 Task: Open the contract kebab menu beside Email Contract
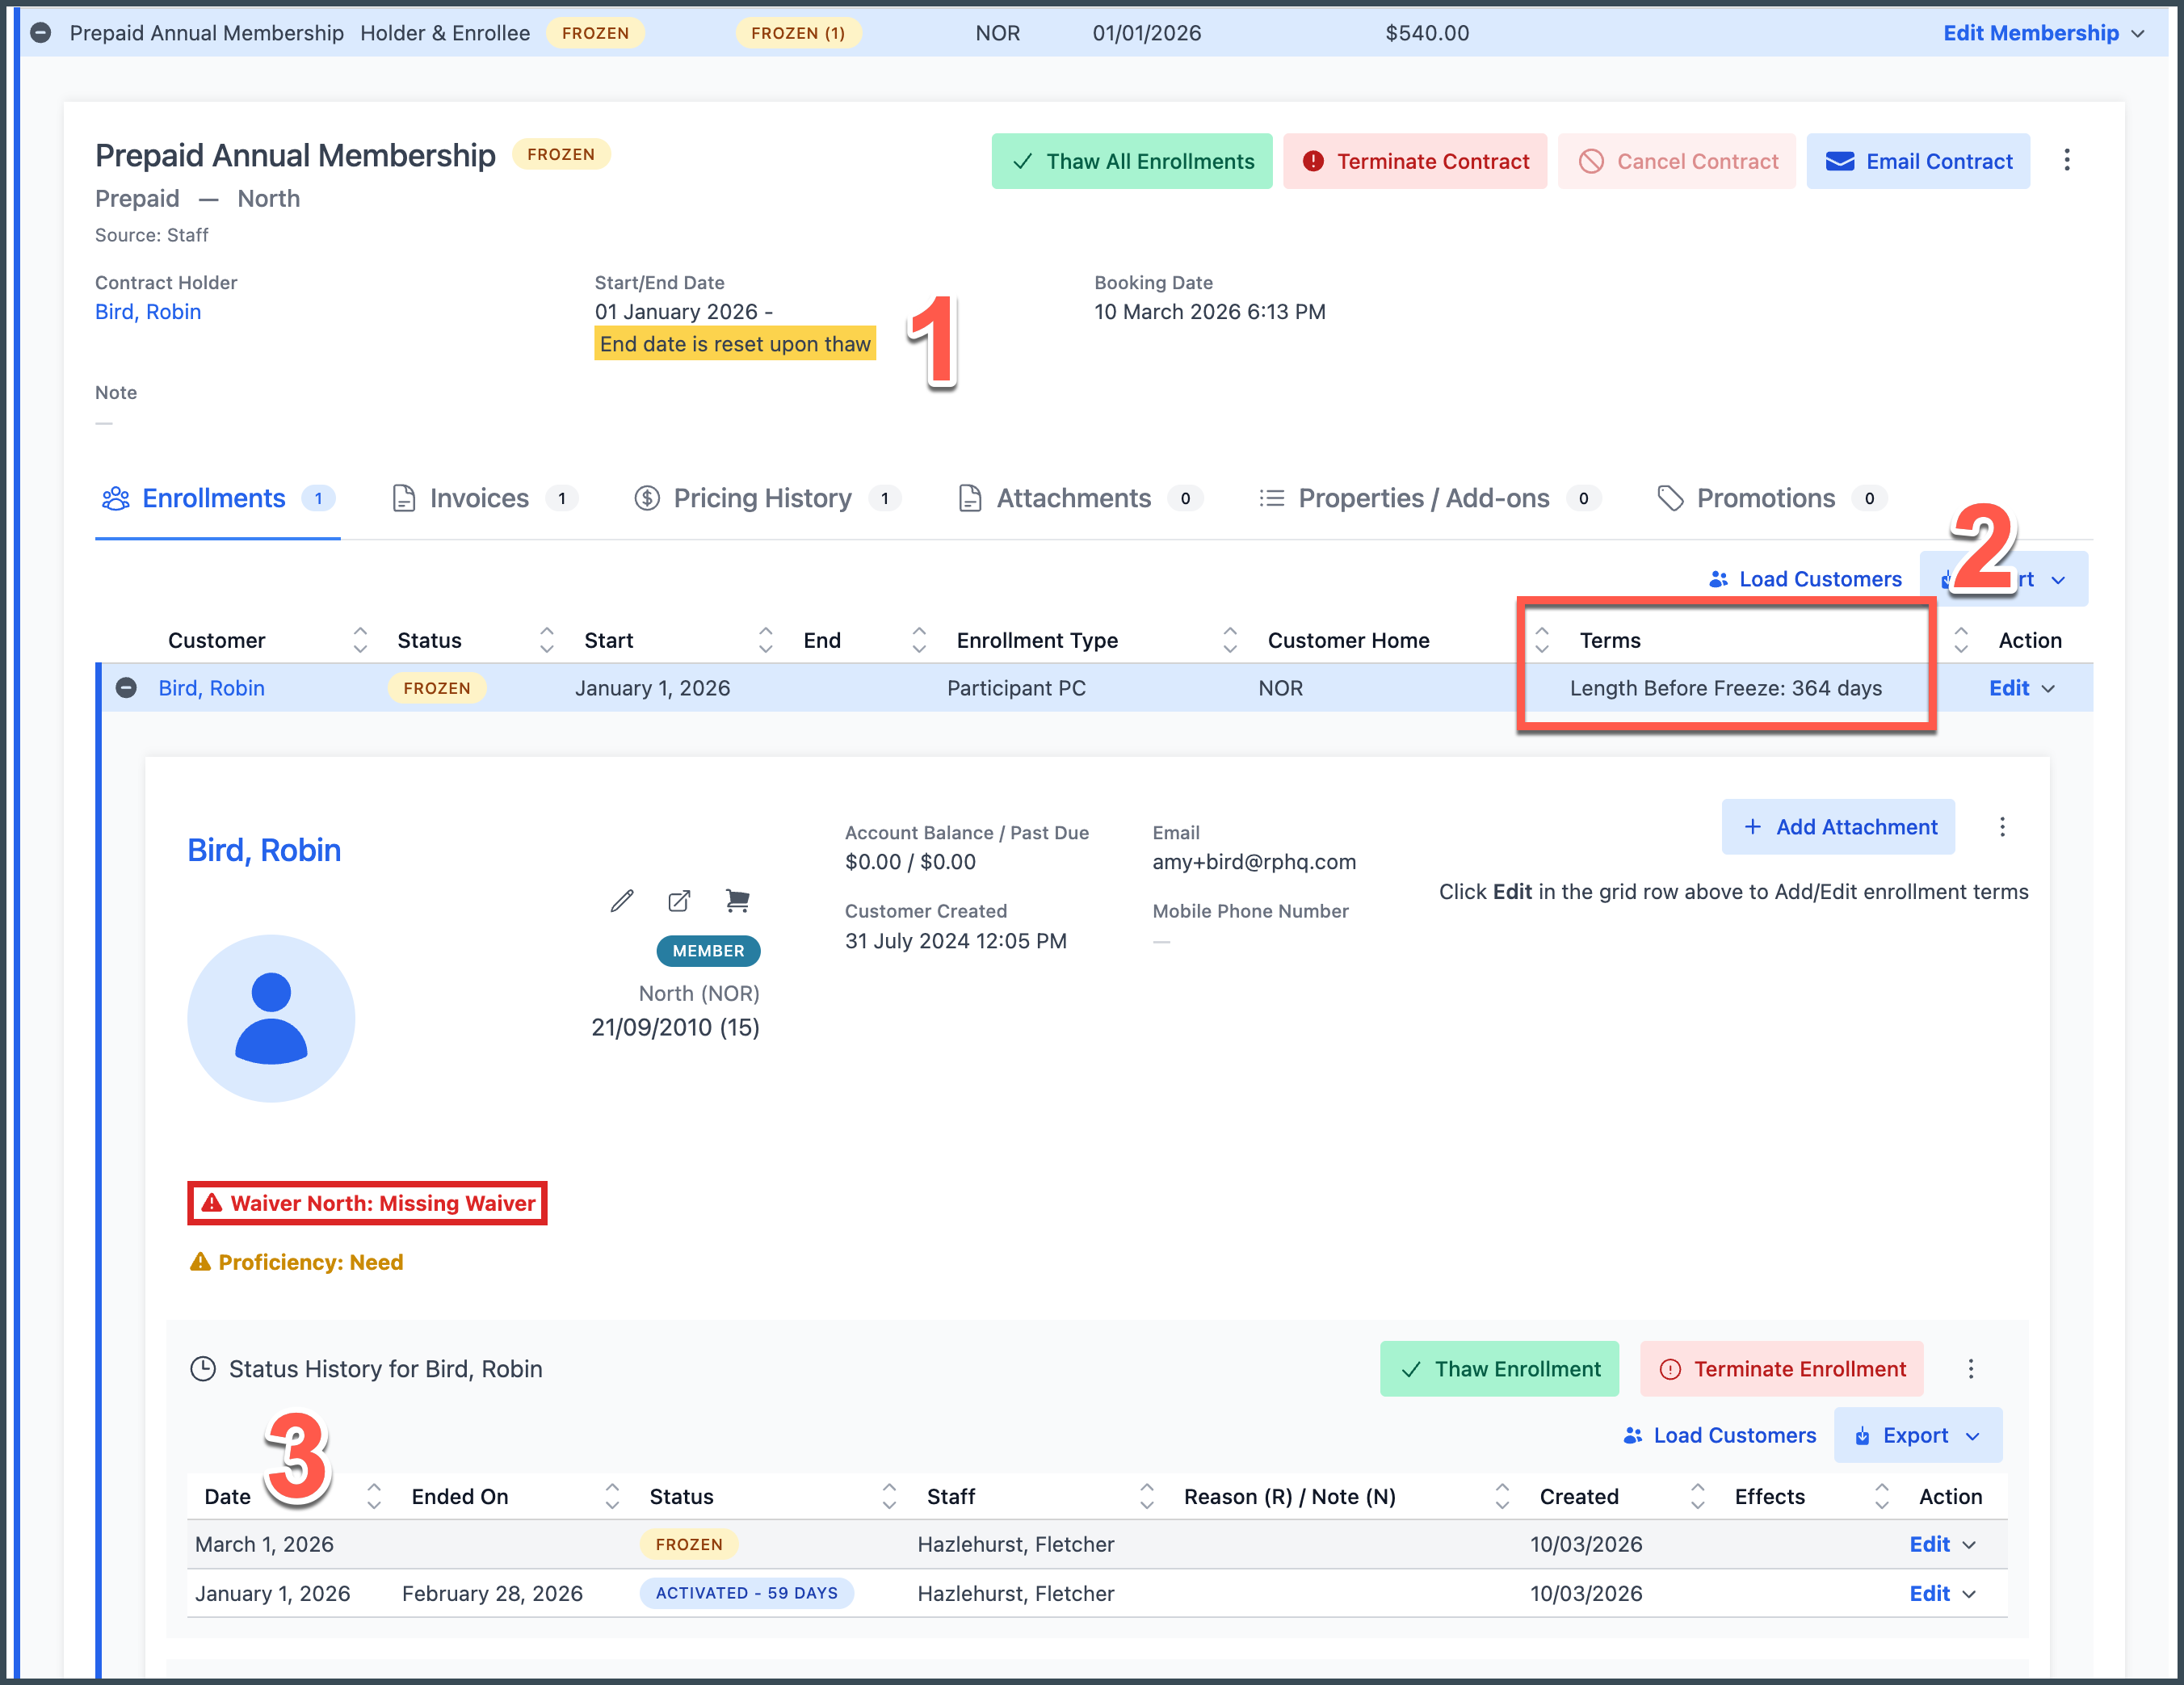click(2066, 161)
